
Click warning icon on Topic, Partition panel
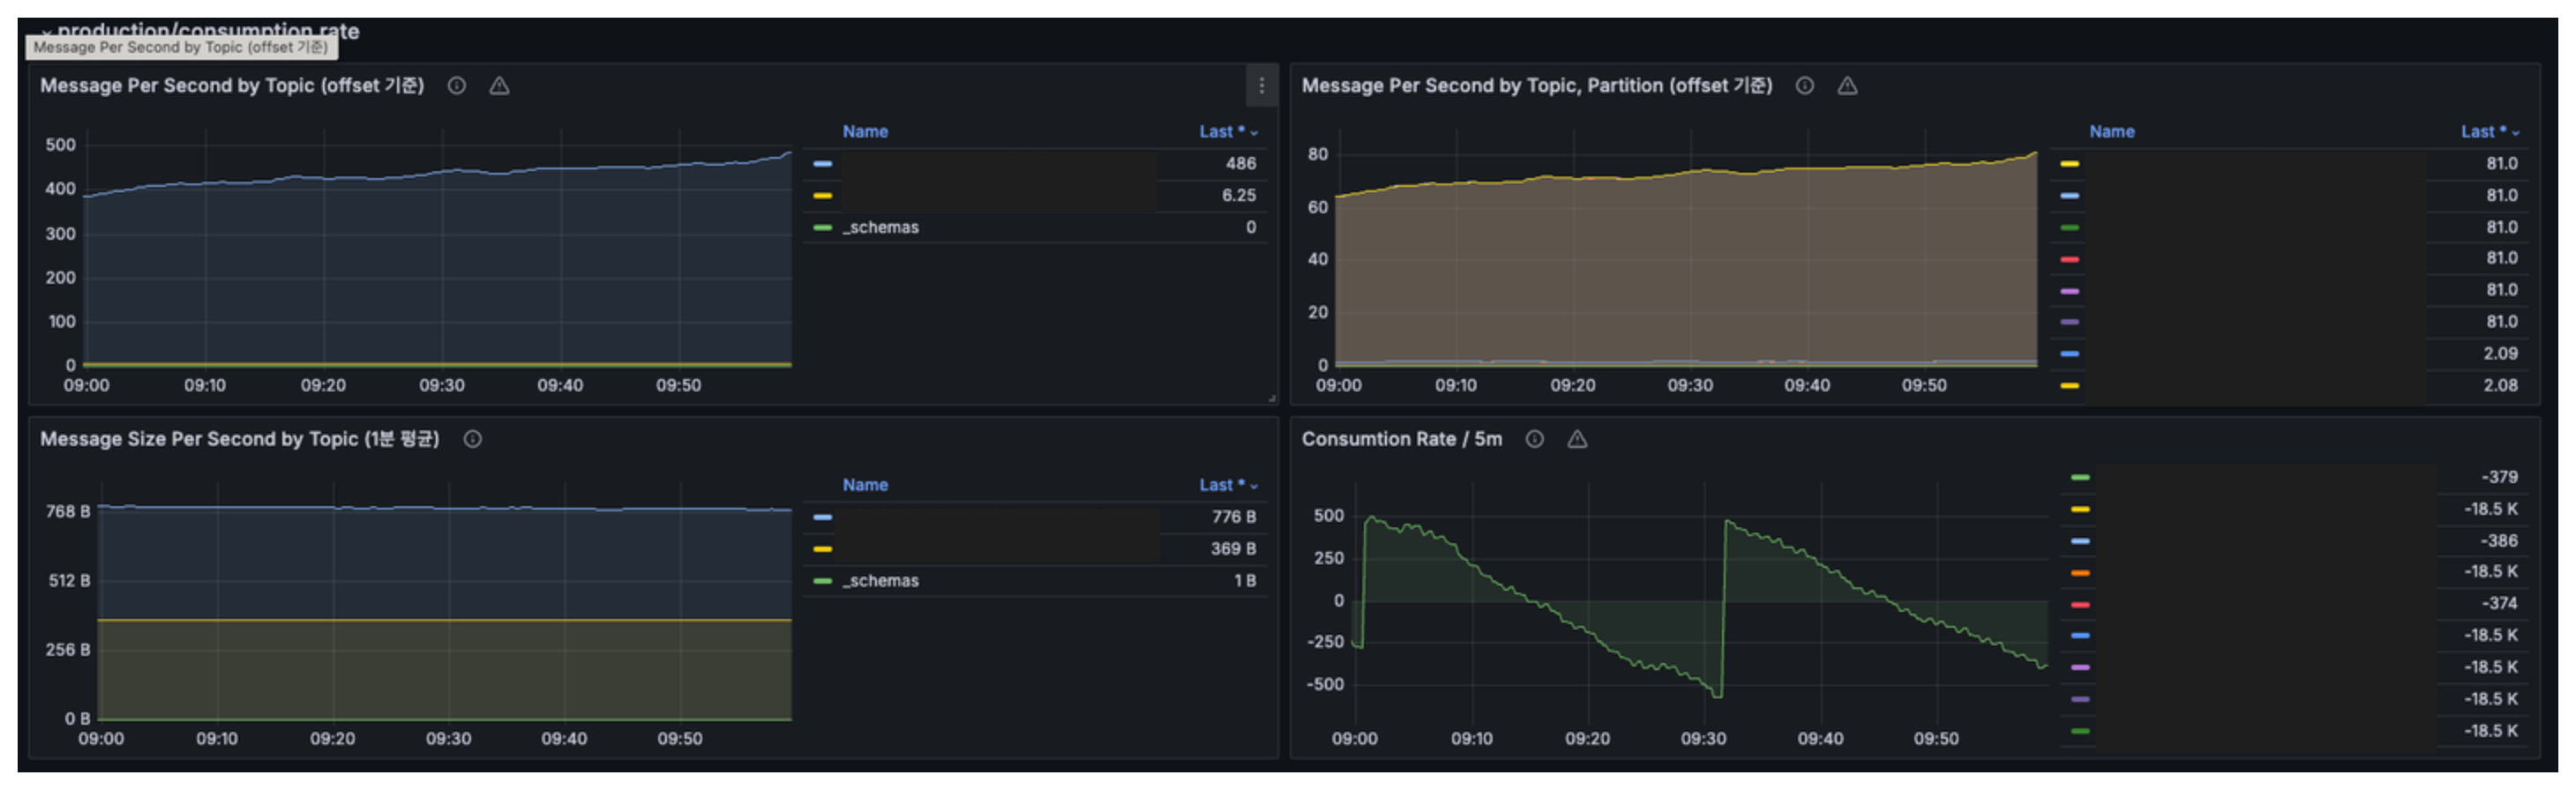pos(1847,86)
